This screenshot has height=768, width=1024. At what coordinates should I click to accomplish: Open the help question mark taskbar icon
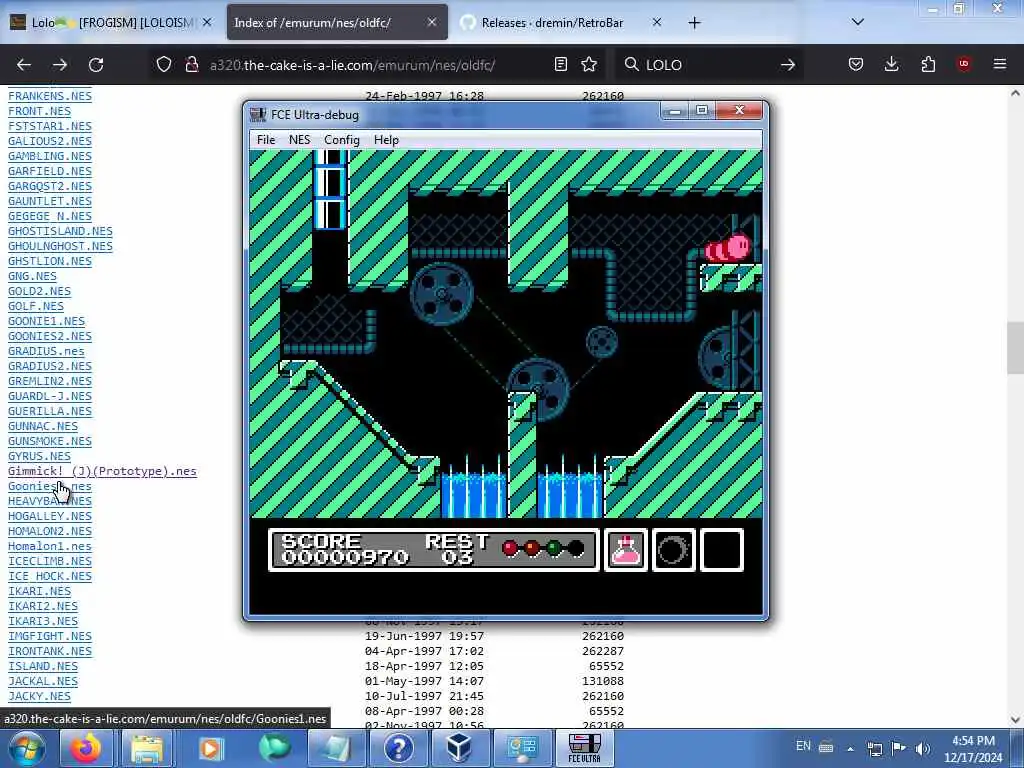click(398, 748)
